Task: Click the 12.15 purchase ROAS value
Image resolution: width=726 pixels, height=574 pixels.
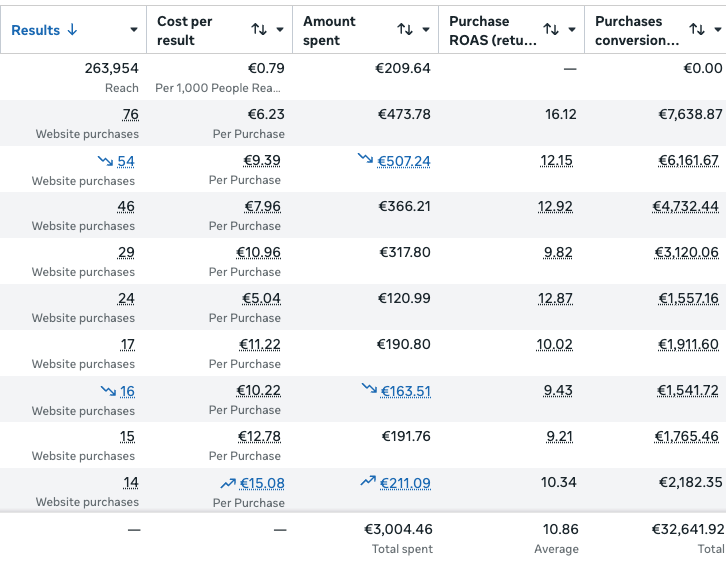Action: point(557,161)
